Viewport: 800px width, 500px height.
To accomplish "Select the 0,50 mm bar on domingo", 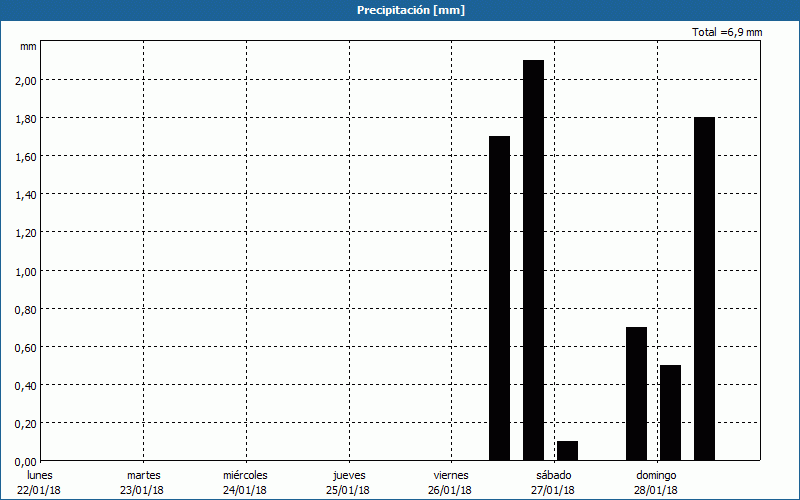I will (x=670, y=412).
